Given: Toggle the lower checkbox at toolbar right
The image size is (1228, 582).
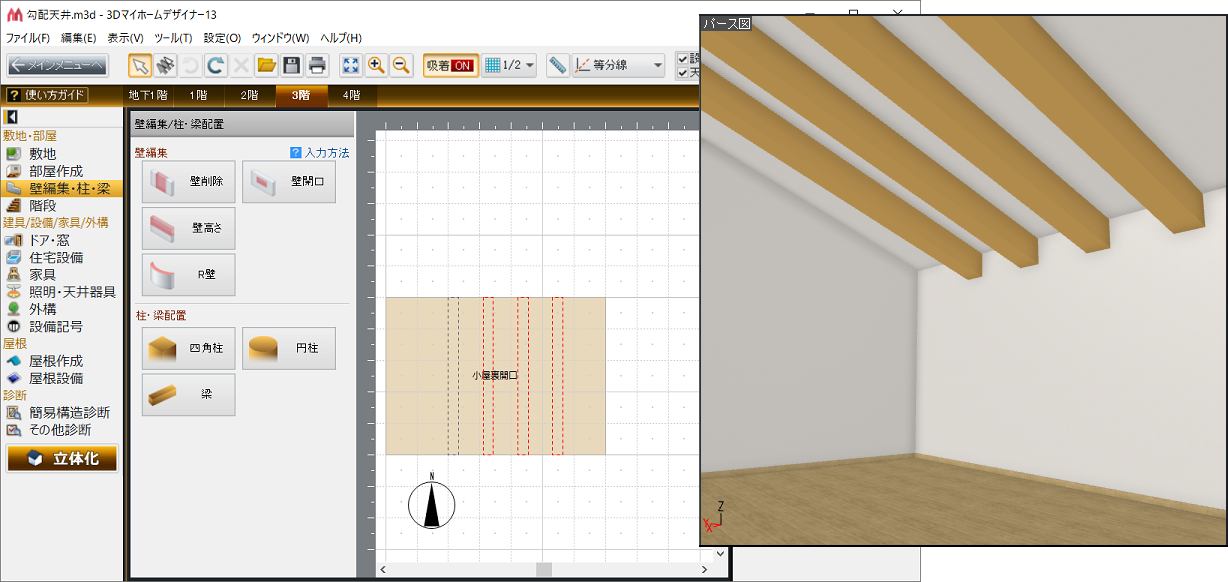Looking at the screenshot, I should click(682, 73).
